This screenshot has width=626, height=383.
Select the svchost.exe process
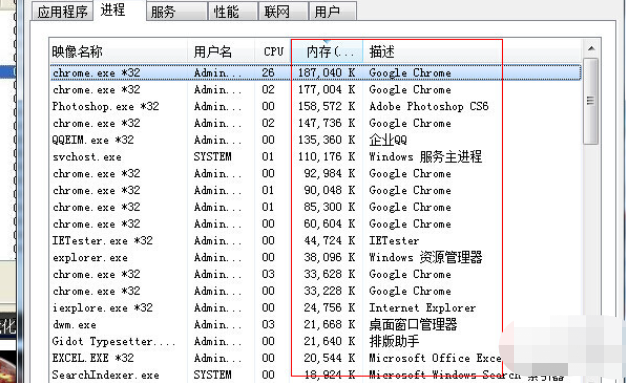[315, 157]
